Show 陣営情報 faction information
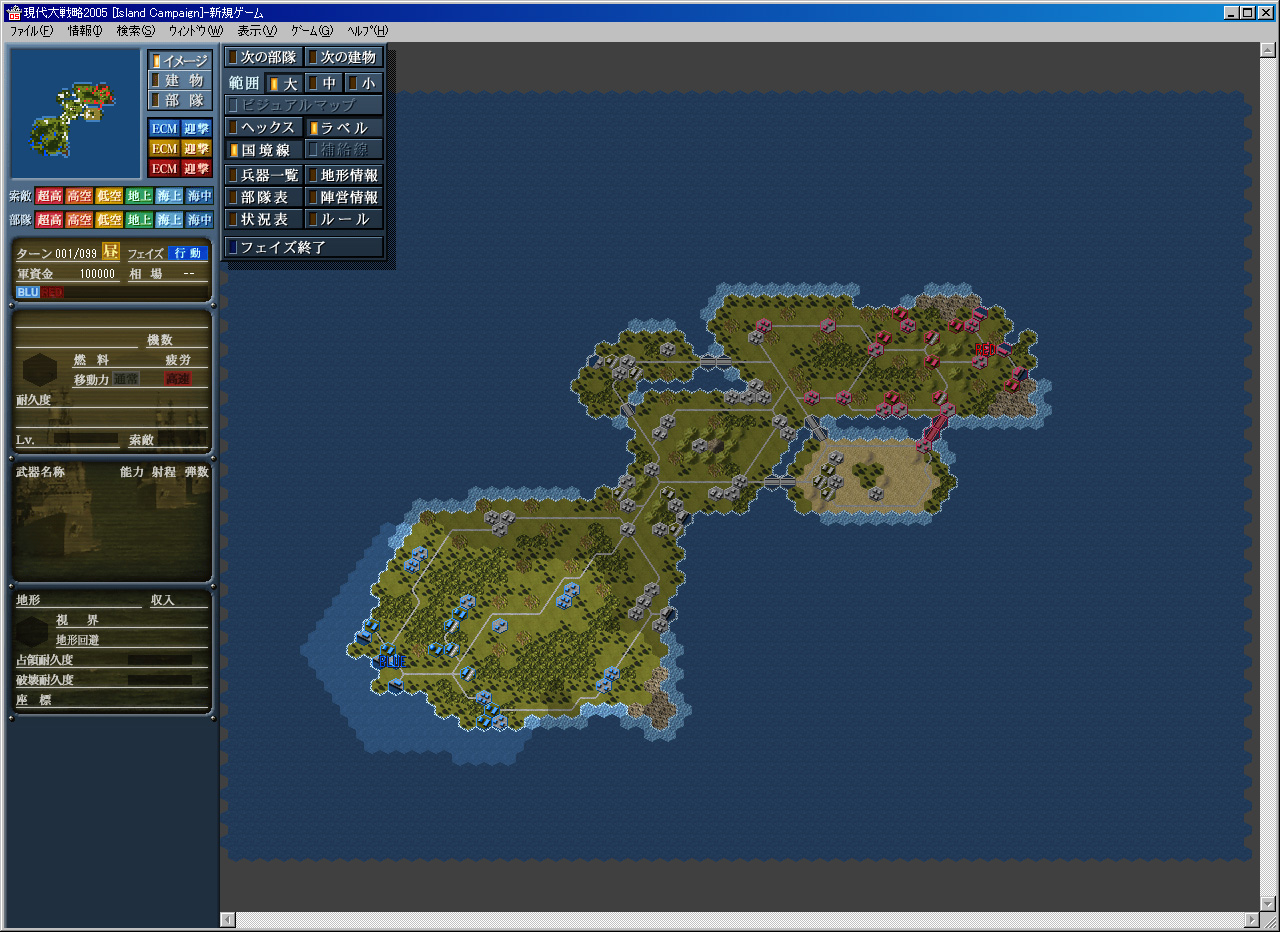This screenshot has width=1280, height=932. point(344,197)
